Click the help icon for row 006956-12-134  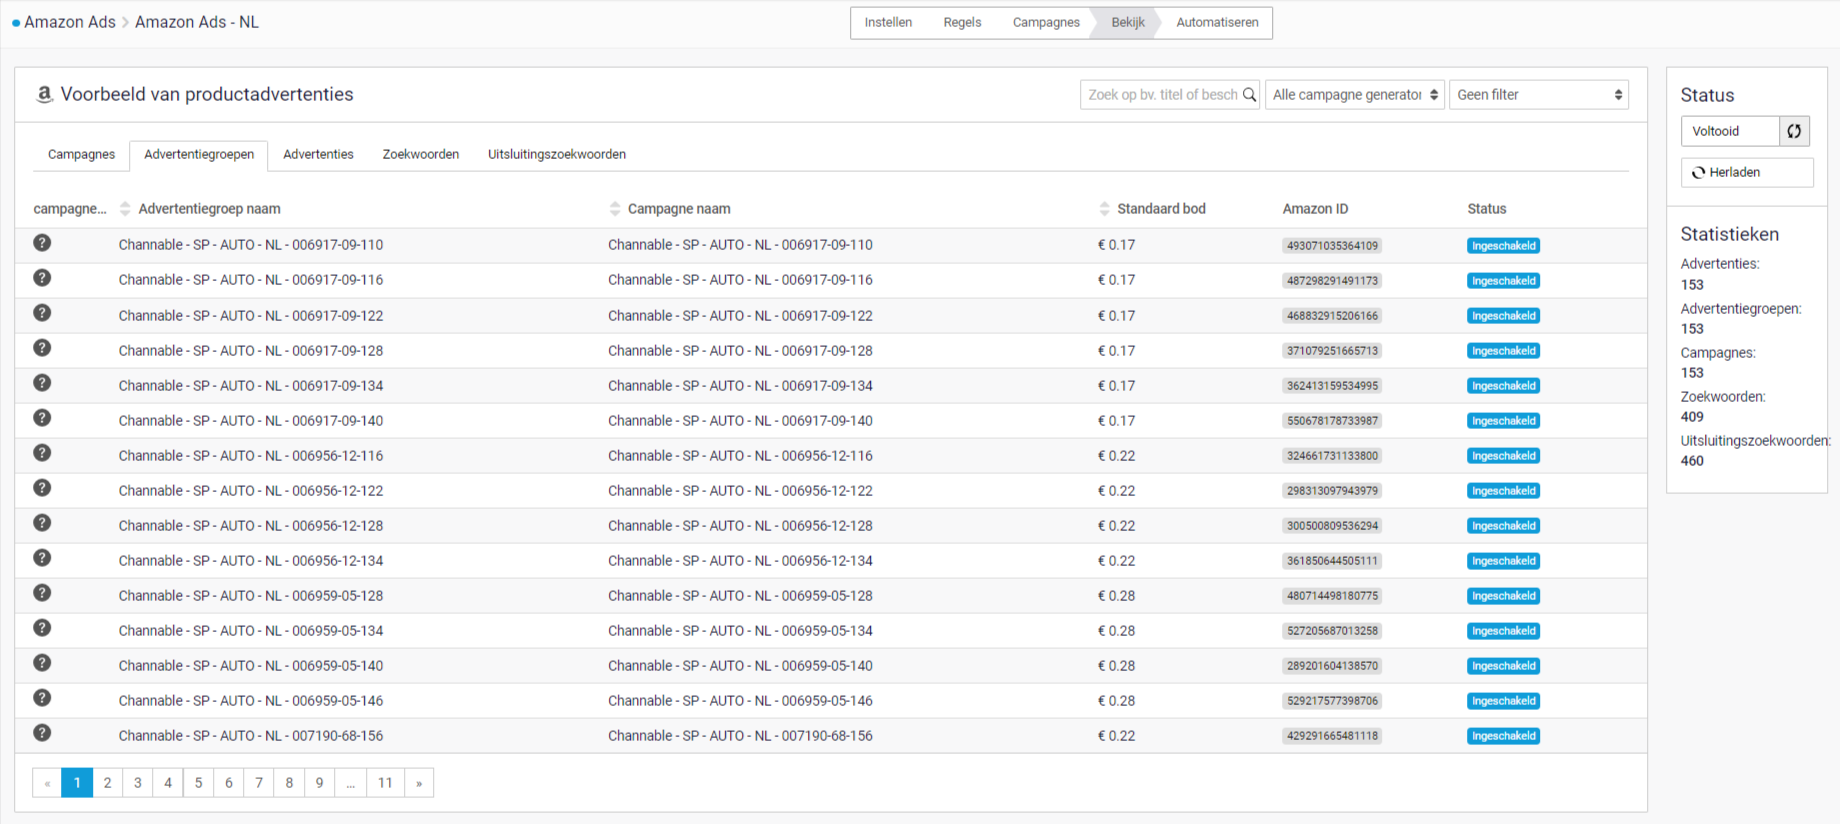click(x=42, y=558)
